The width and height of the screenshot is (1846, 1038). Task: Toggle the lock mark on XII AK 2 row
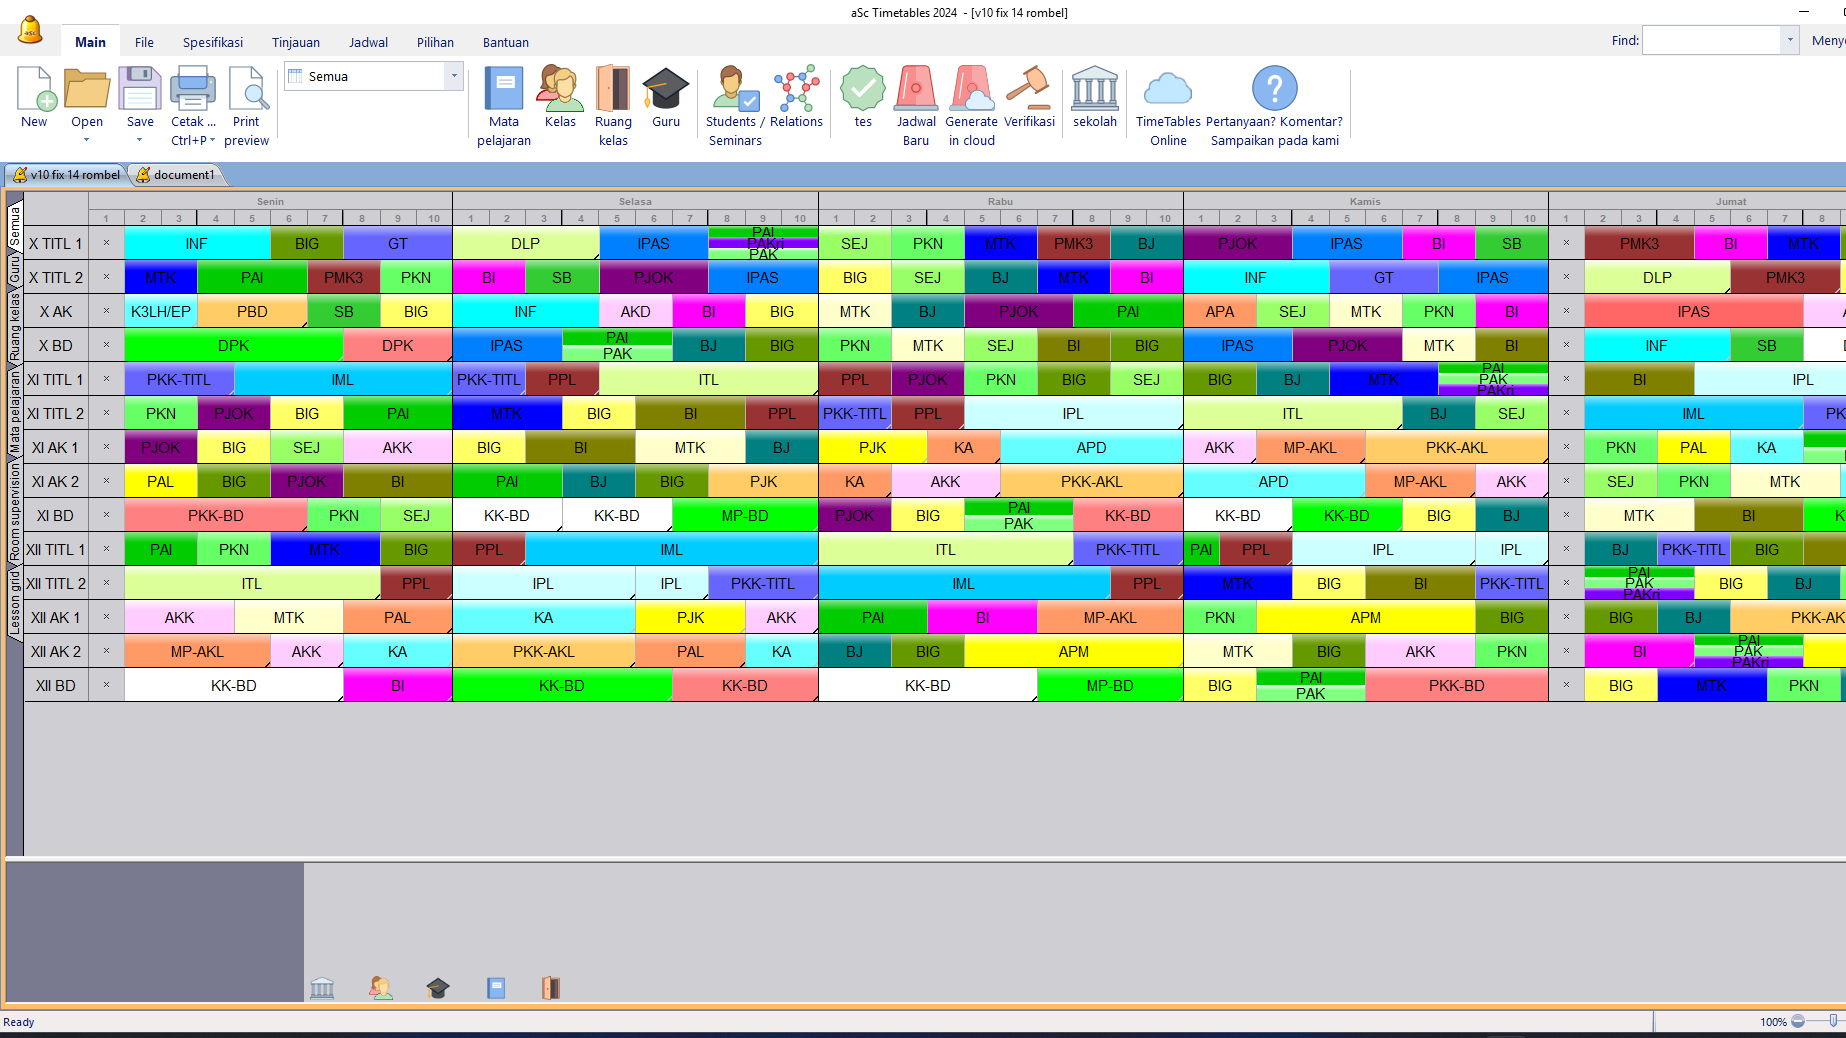point(106,651)
